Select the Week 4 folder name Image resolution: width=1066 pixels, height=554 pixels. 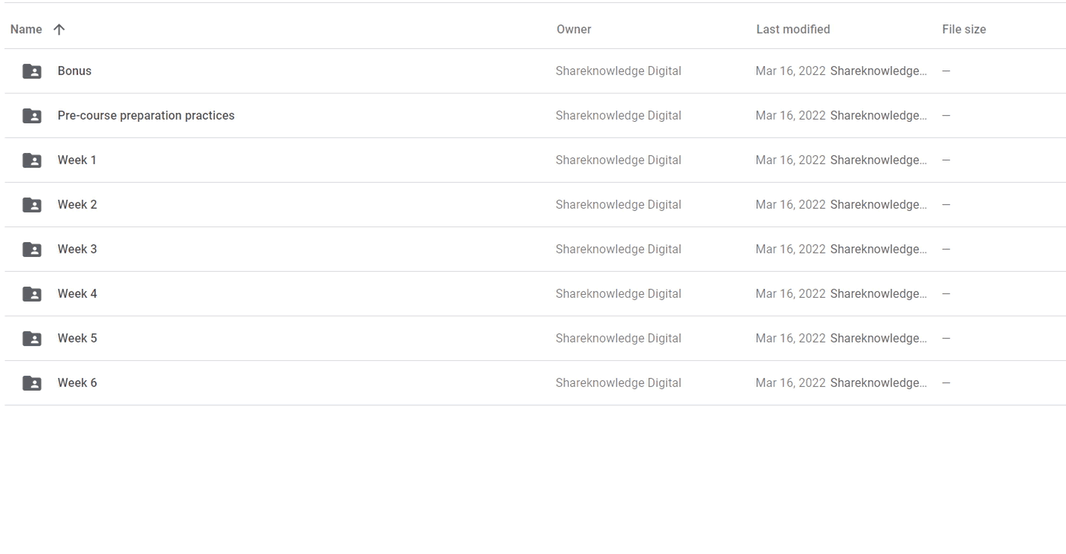tap(77, 294)
